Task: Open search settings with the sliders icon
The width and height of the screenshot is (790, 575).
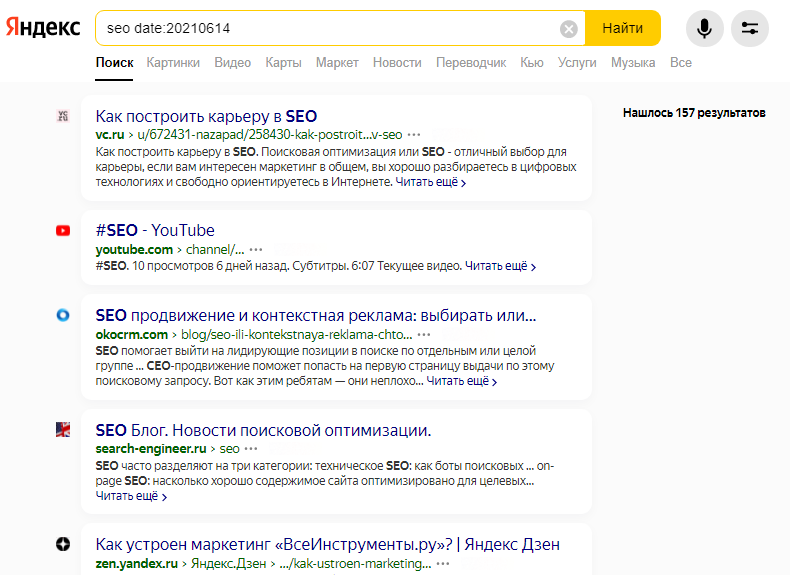Action: 750,28
